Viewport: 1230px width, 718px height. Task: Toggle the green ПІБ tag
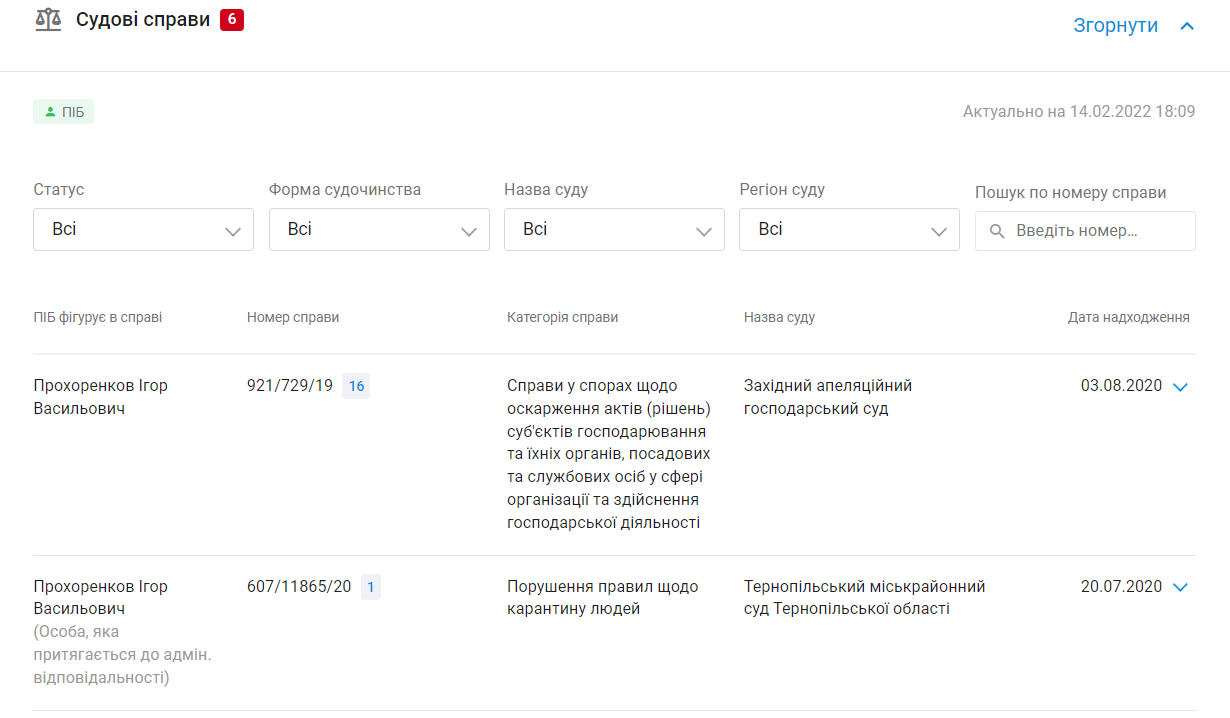[64, 112]
